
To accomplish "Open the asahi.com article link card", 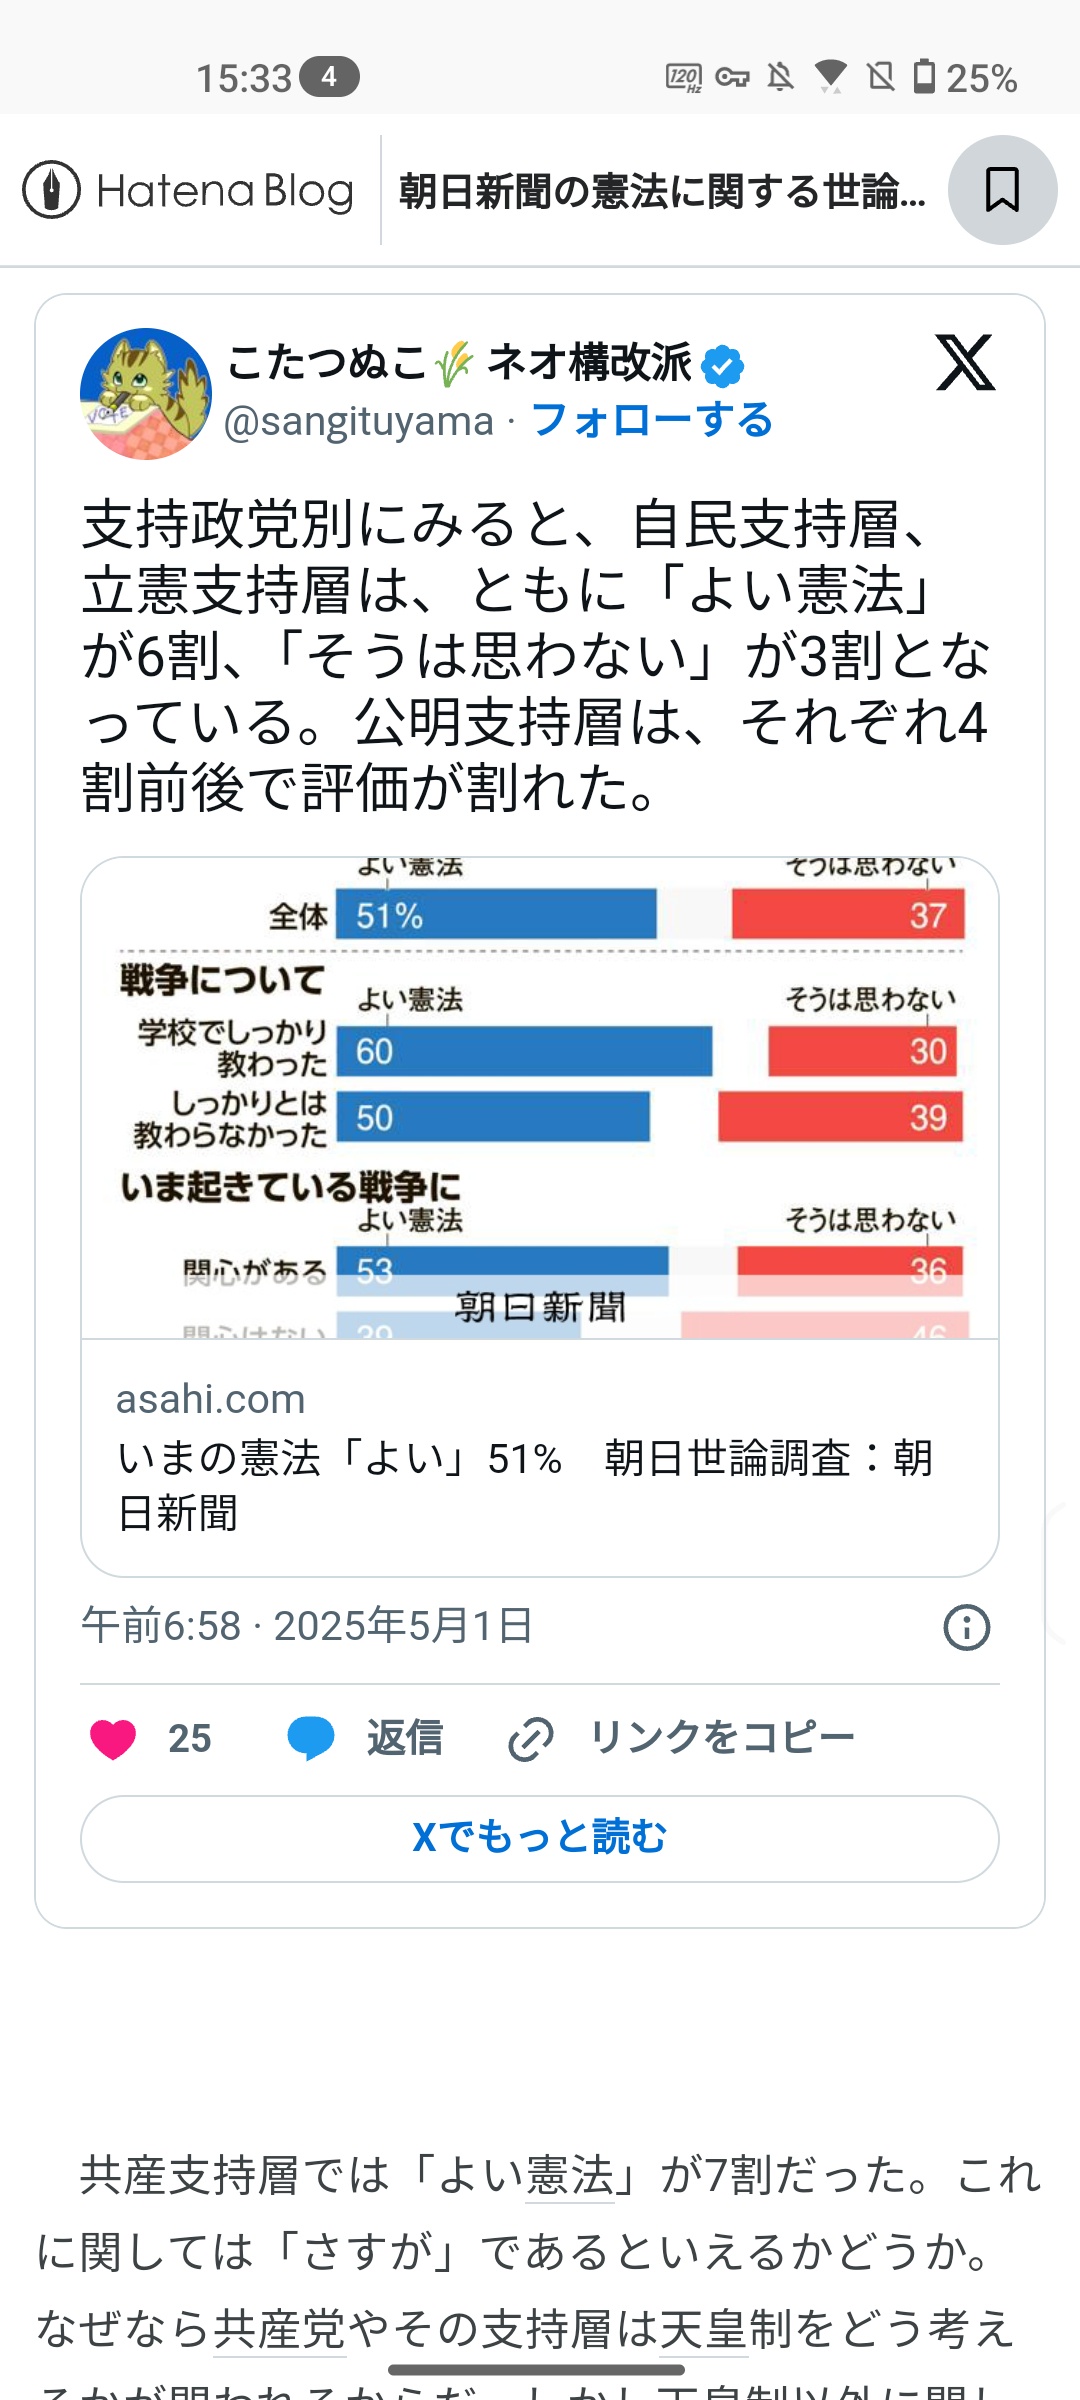I will (x=540, y=1457).
